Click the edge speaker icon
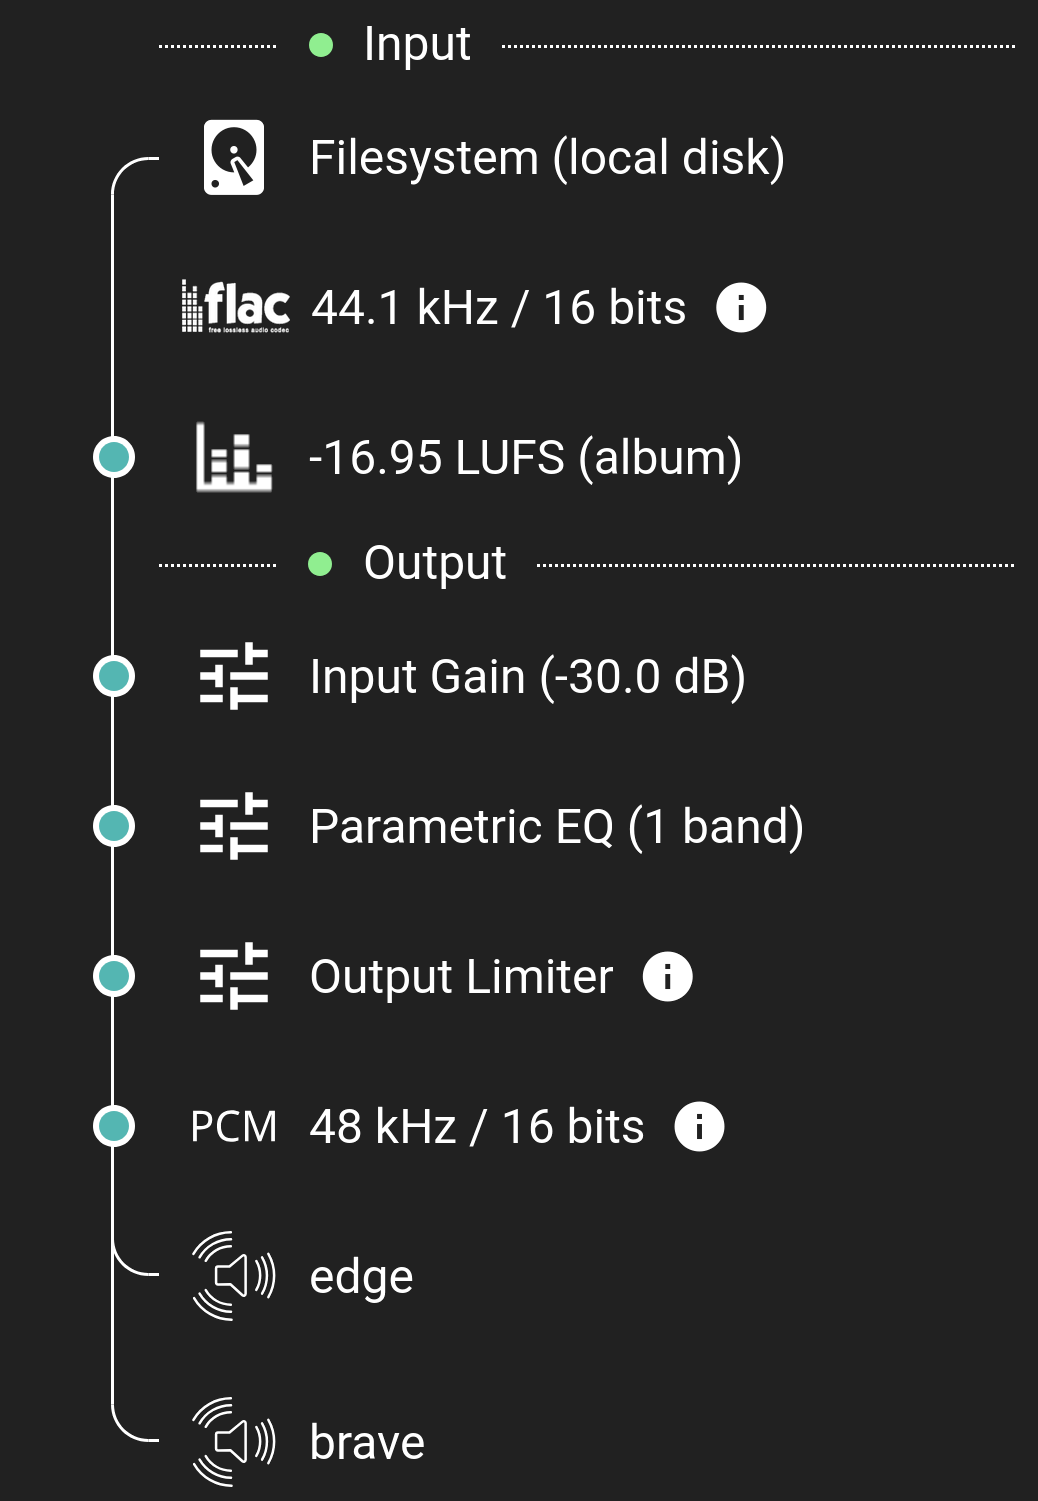 [x=234, y=1276]
